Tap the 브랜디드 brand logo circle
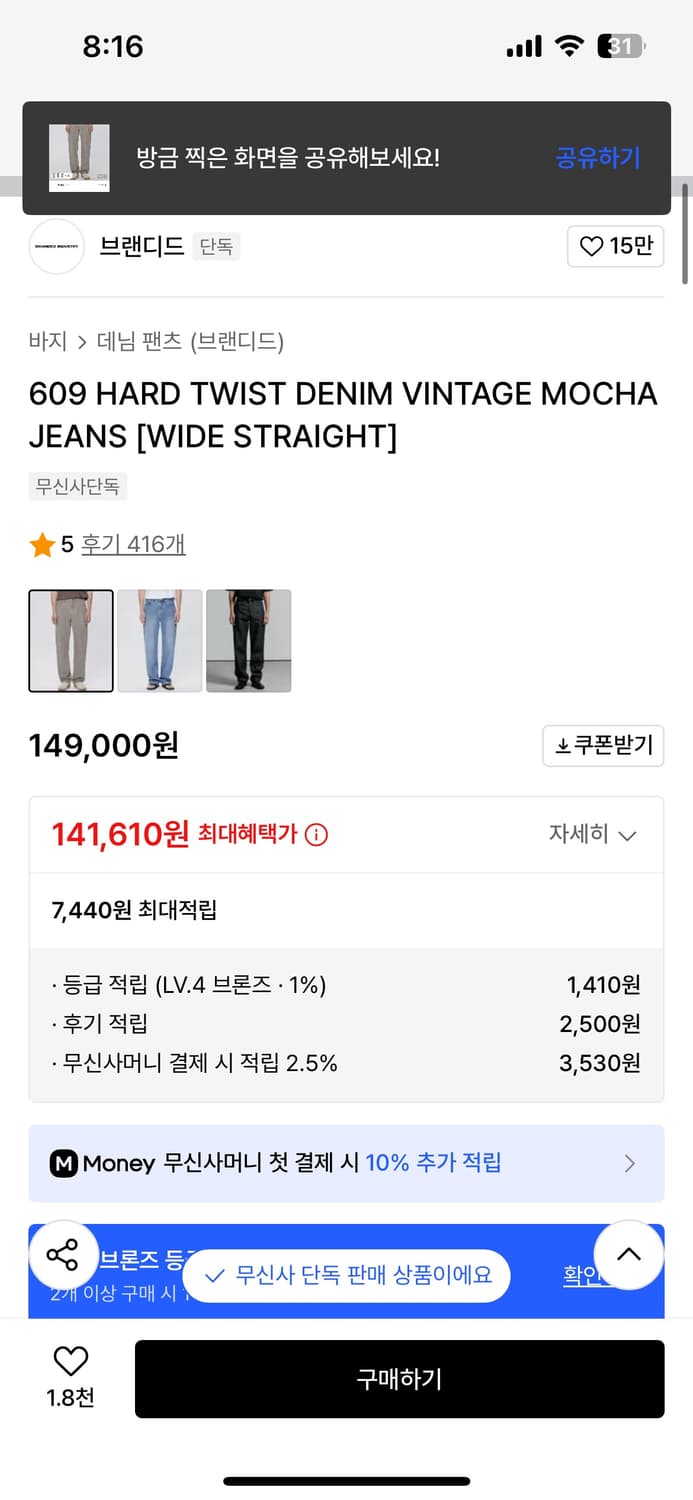The width and height of the screenshot is (693, 1500). (56, 246)
